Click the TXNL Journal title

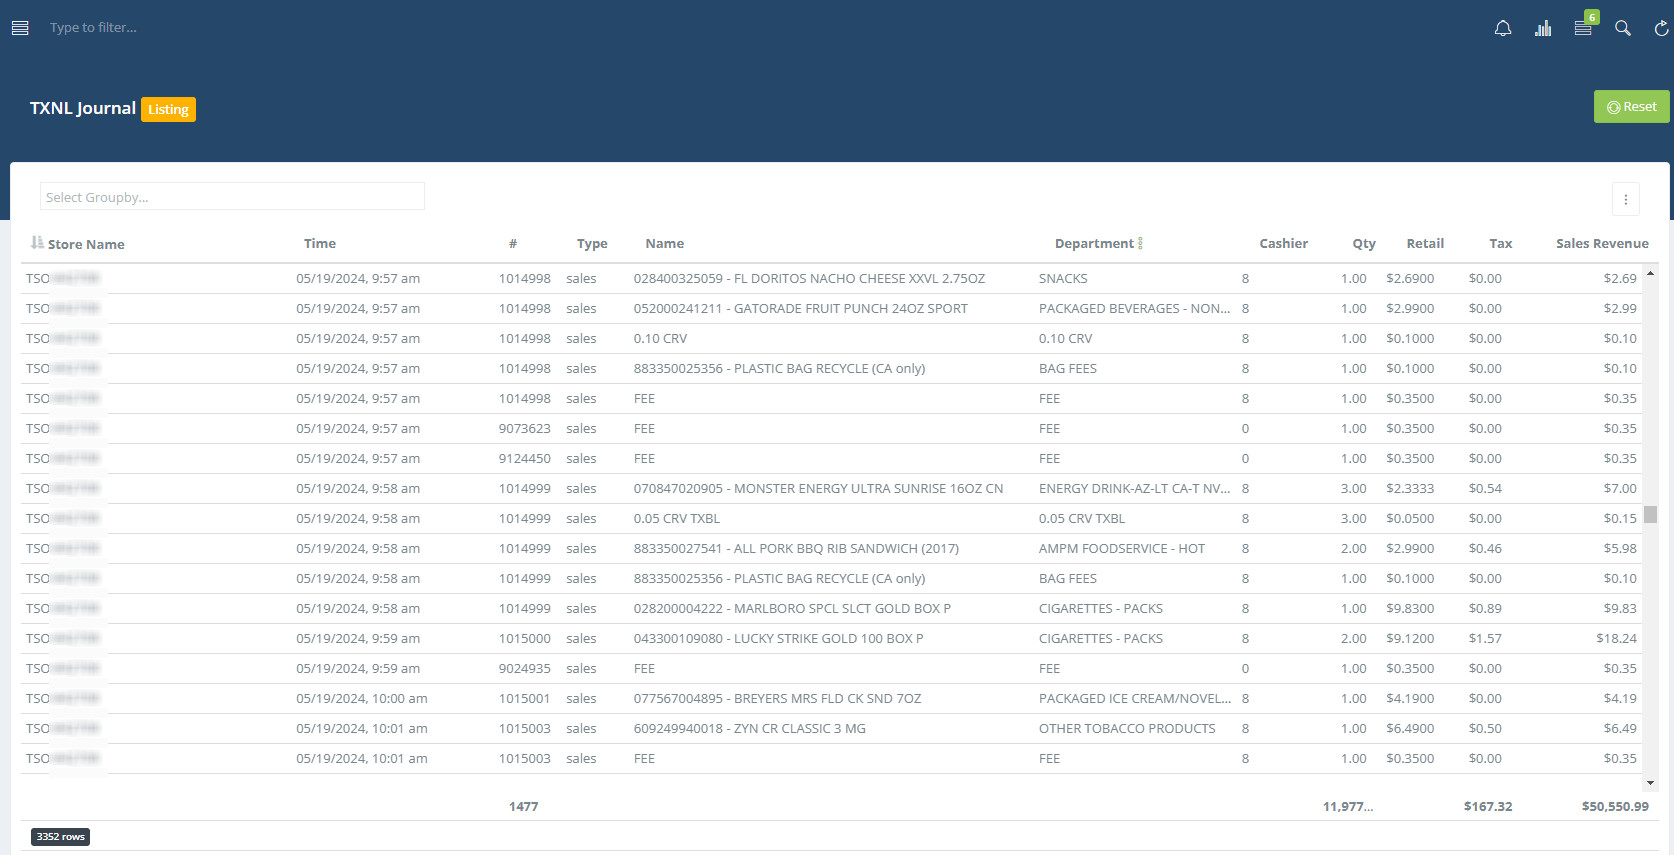(x=83, y=108)
